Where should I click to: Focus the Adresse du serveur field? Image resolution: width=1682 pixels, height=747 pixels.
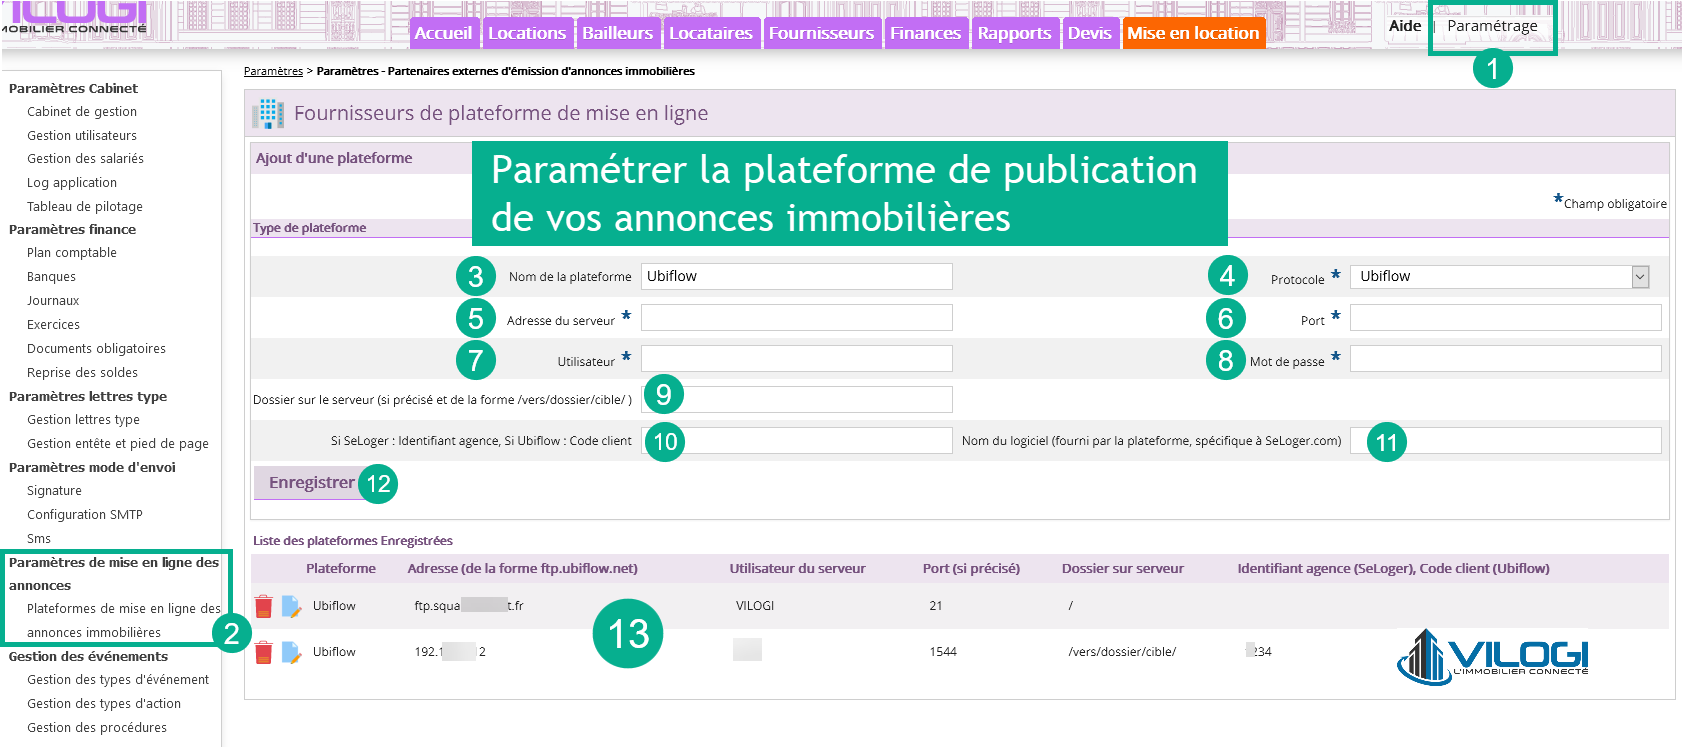tap(796, 318)
